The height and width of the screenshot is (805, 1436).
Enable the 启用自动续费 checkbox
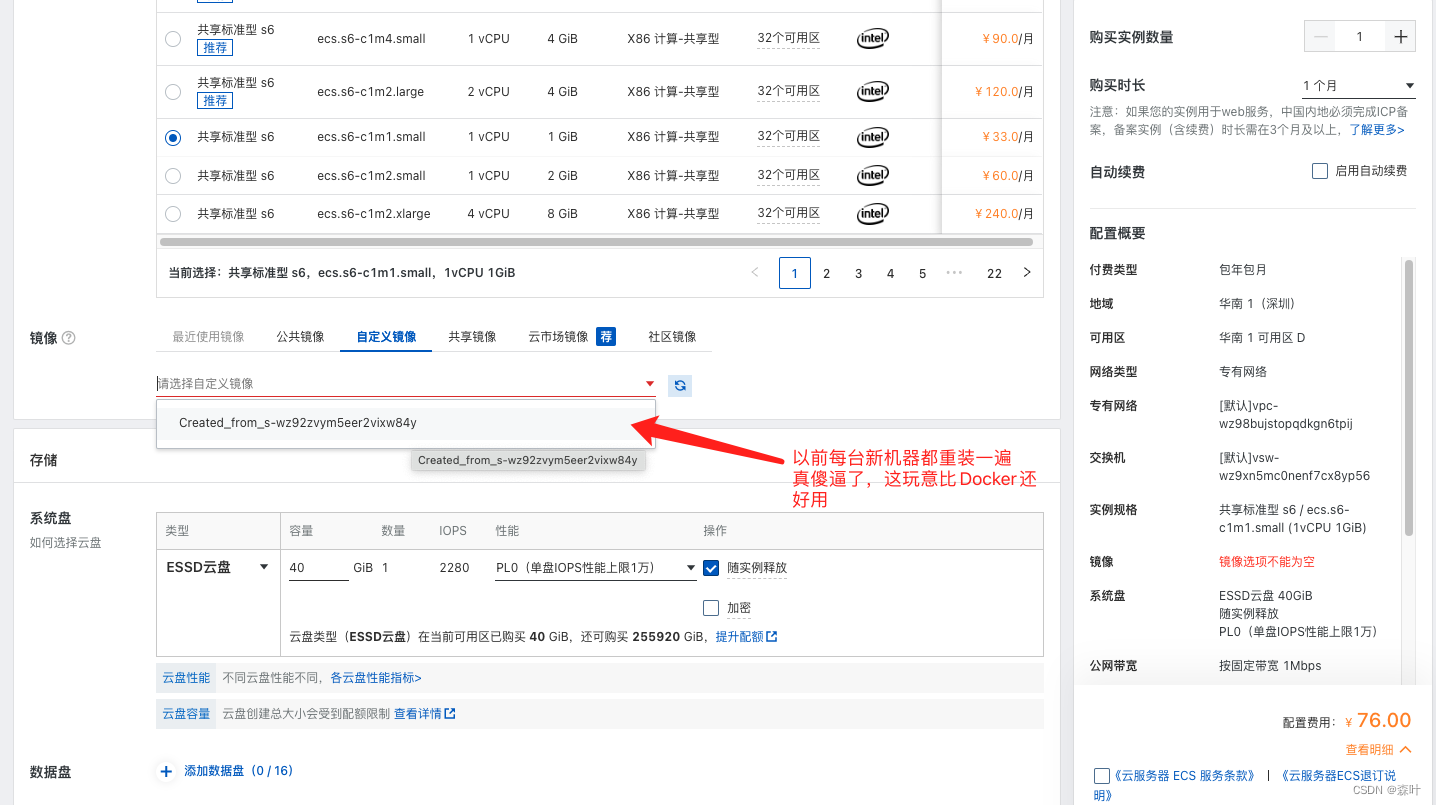click(1319, 171)
